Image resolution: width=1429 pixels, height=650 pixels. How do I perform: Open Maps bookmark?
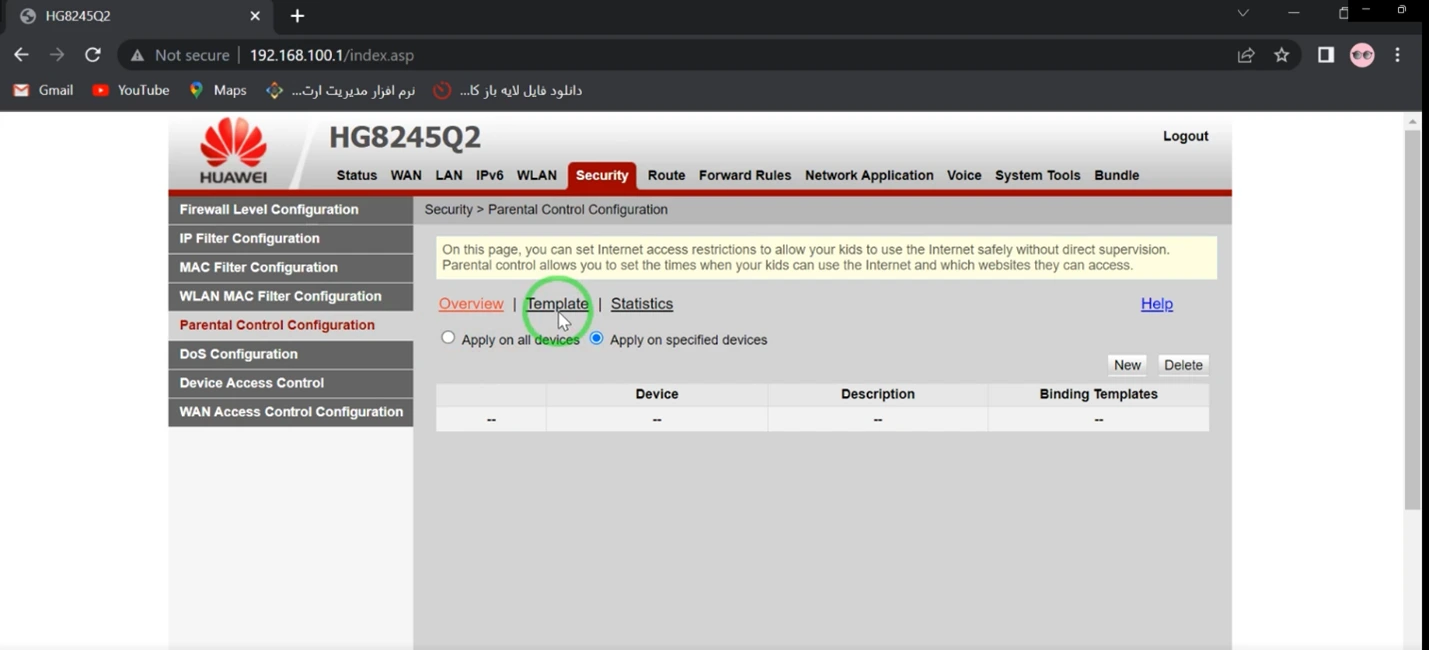tap(218, 90)
